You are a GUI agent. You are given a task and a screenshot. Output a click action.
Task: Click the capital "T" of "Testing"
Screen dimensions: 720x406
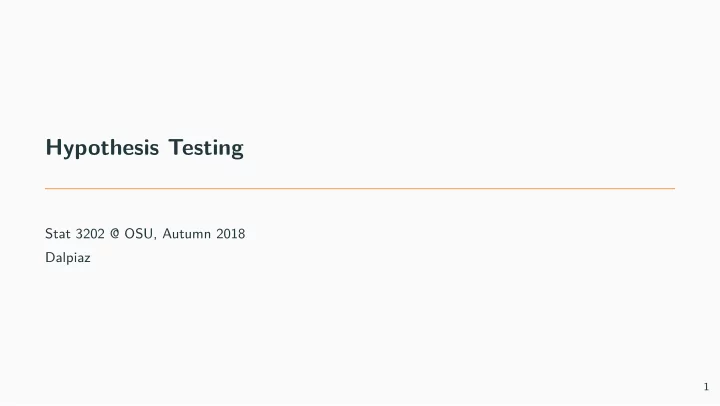[x=176, y=147]
